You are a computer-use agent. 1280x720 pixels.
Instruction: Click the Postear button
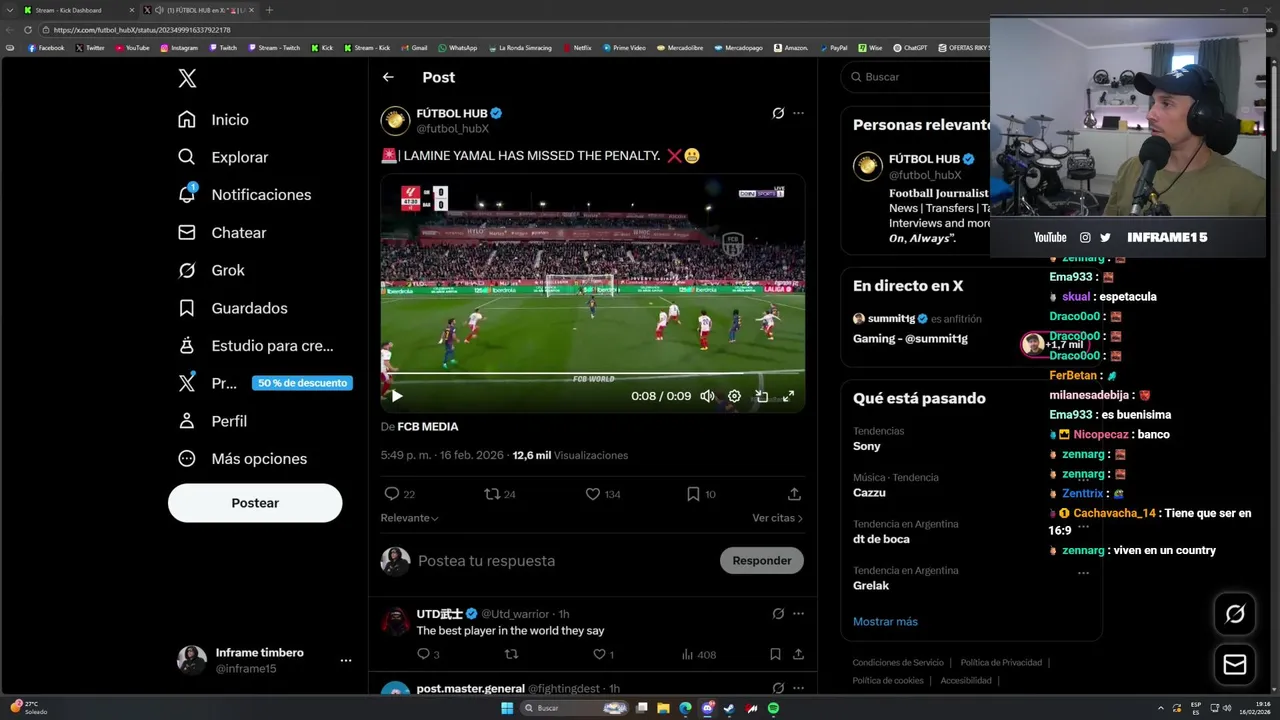(x=255, y=503)
